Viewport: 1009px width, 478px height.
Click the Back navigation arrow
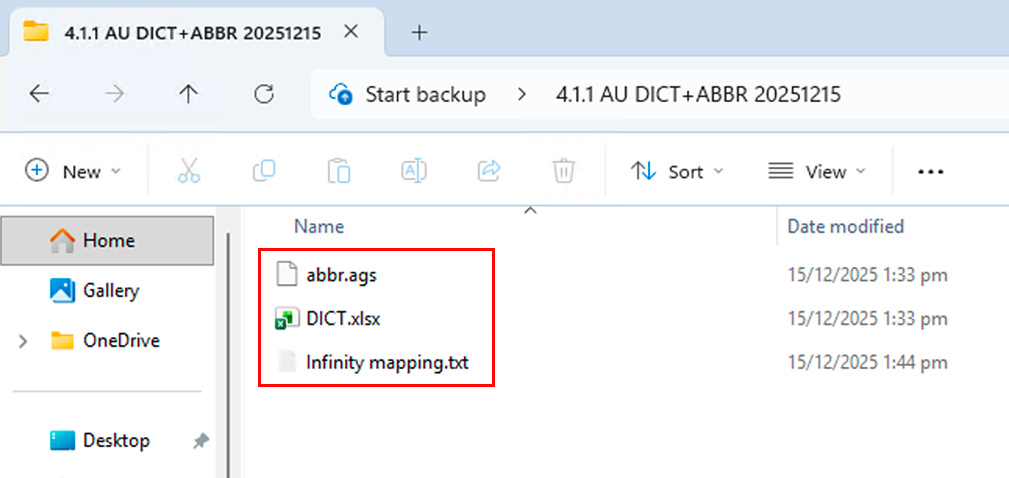(x=39, y=95)
